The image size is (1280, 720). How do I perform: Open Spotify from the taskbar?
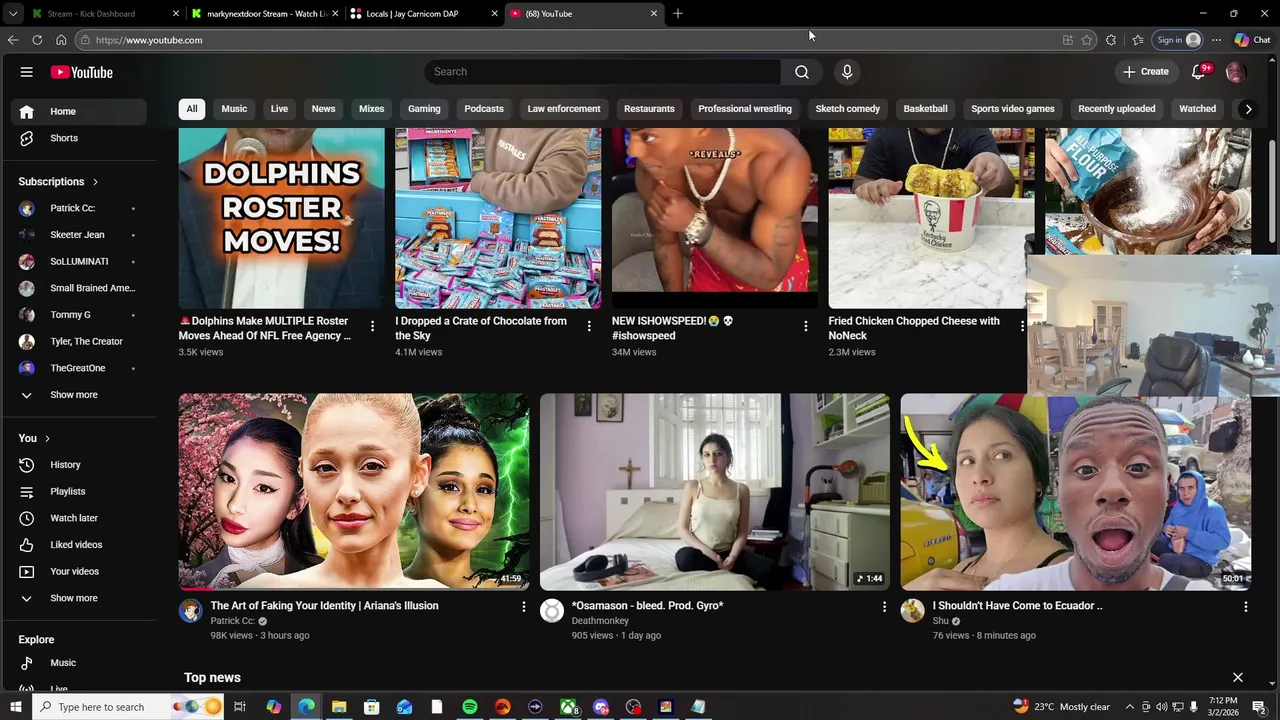470,707
